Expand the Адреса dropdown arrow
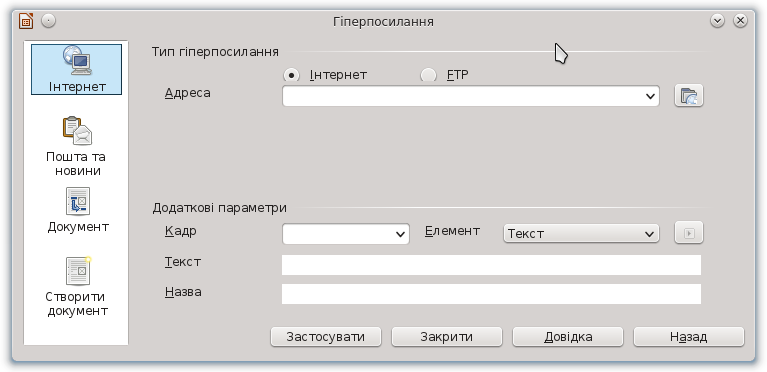This screenshot has height=372, width=767. point(650,96)
